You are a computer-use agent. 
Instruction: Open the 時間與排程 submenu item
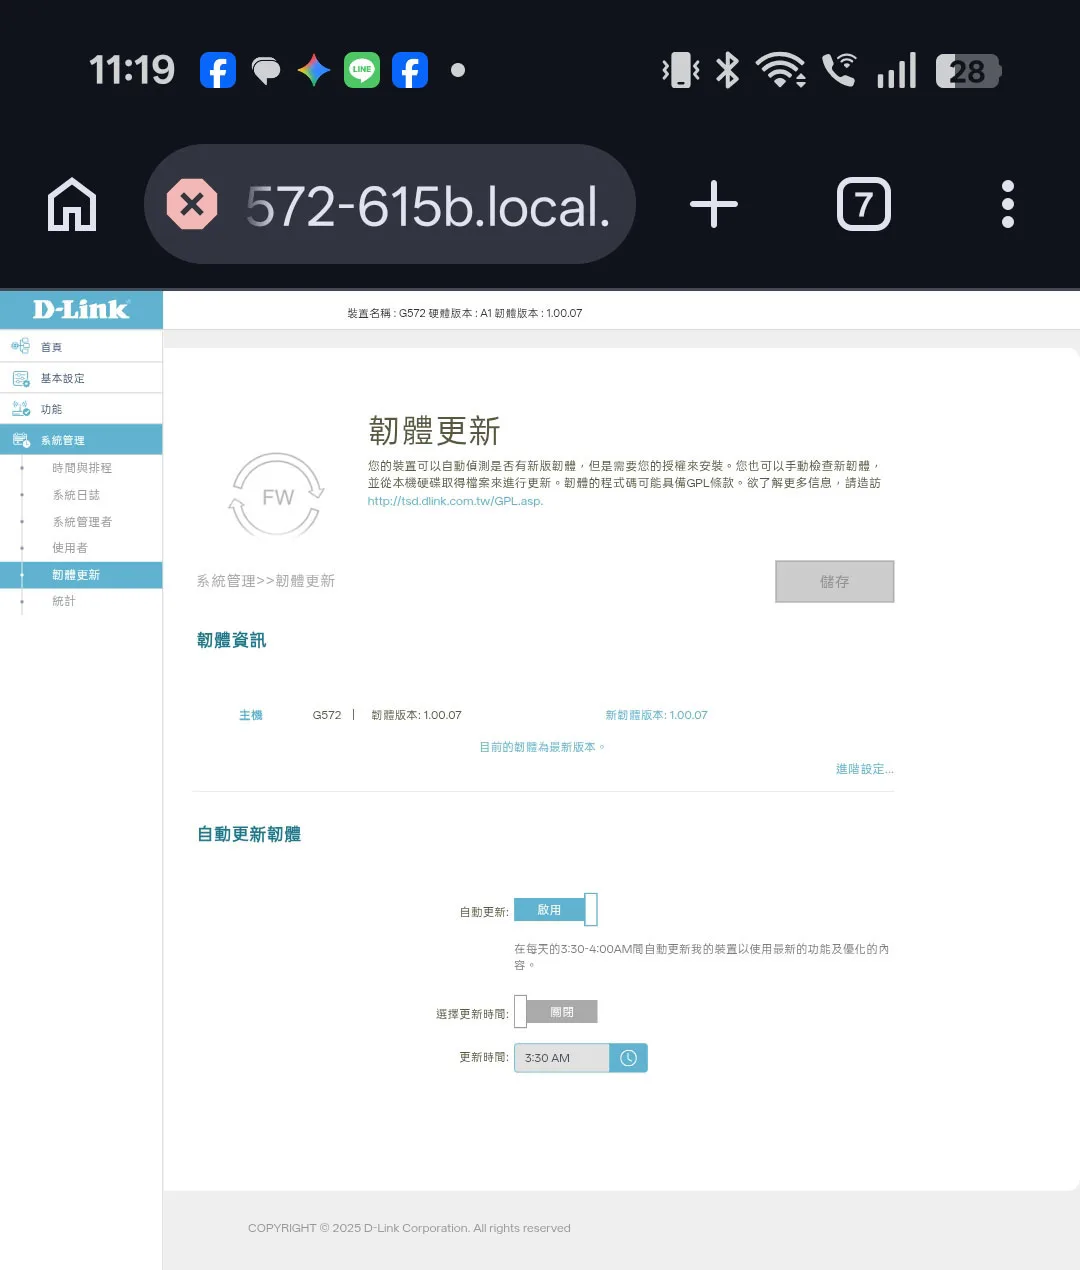(x=82, y=468)
